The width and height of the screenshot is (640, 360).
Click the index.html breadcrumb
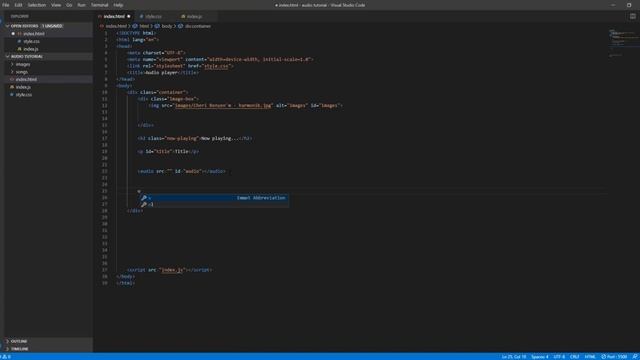(116, 26)
